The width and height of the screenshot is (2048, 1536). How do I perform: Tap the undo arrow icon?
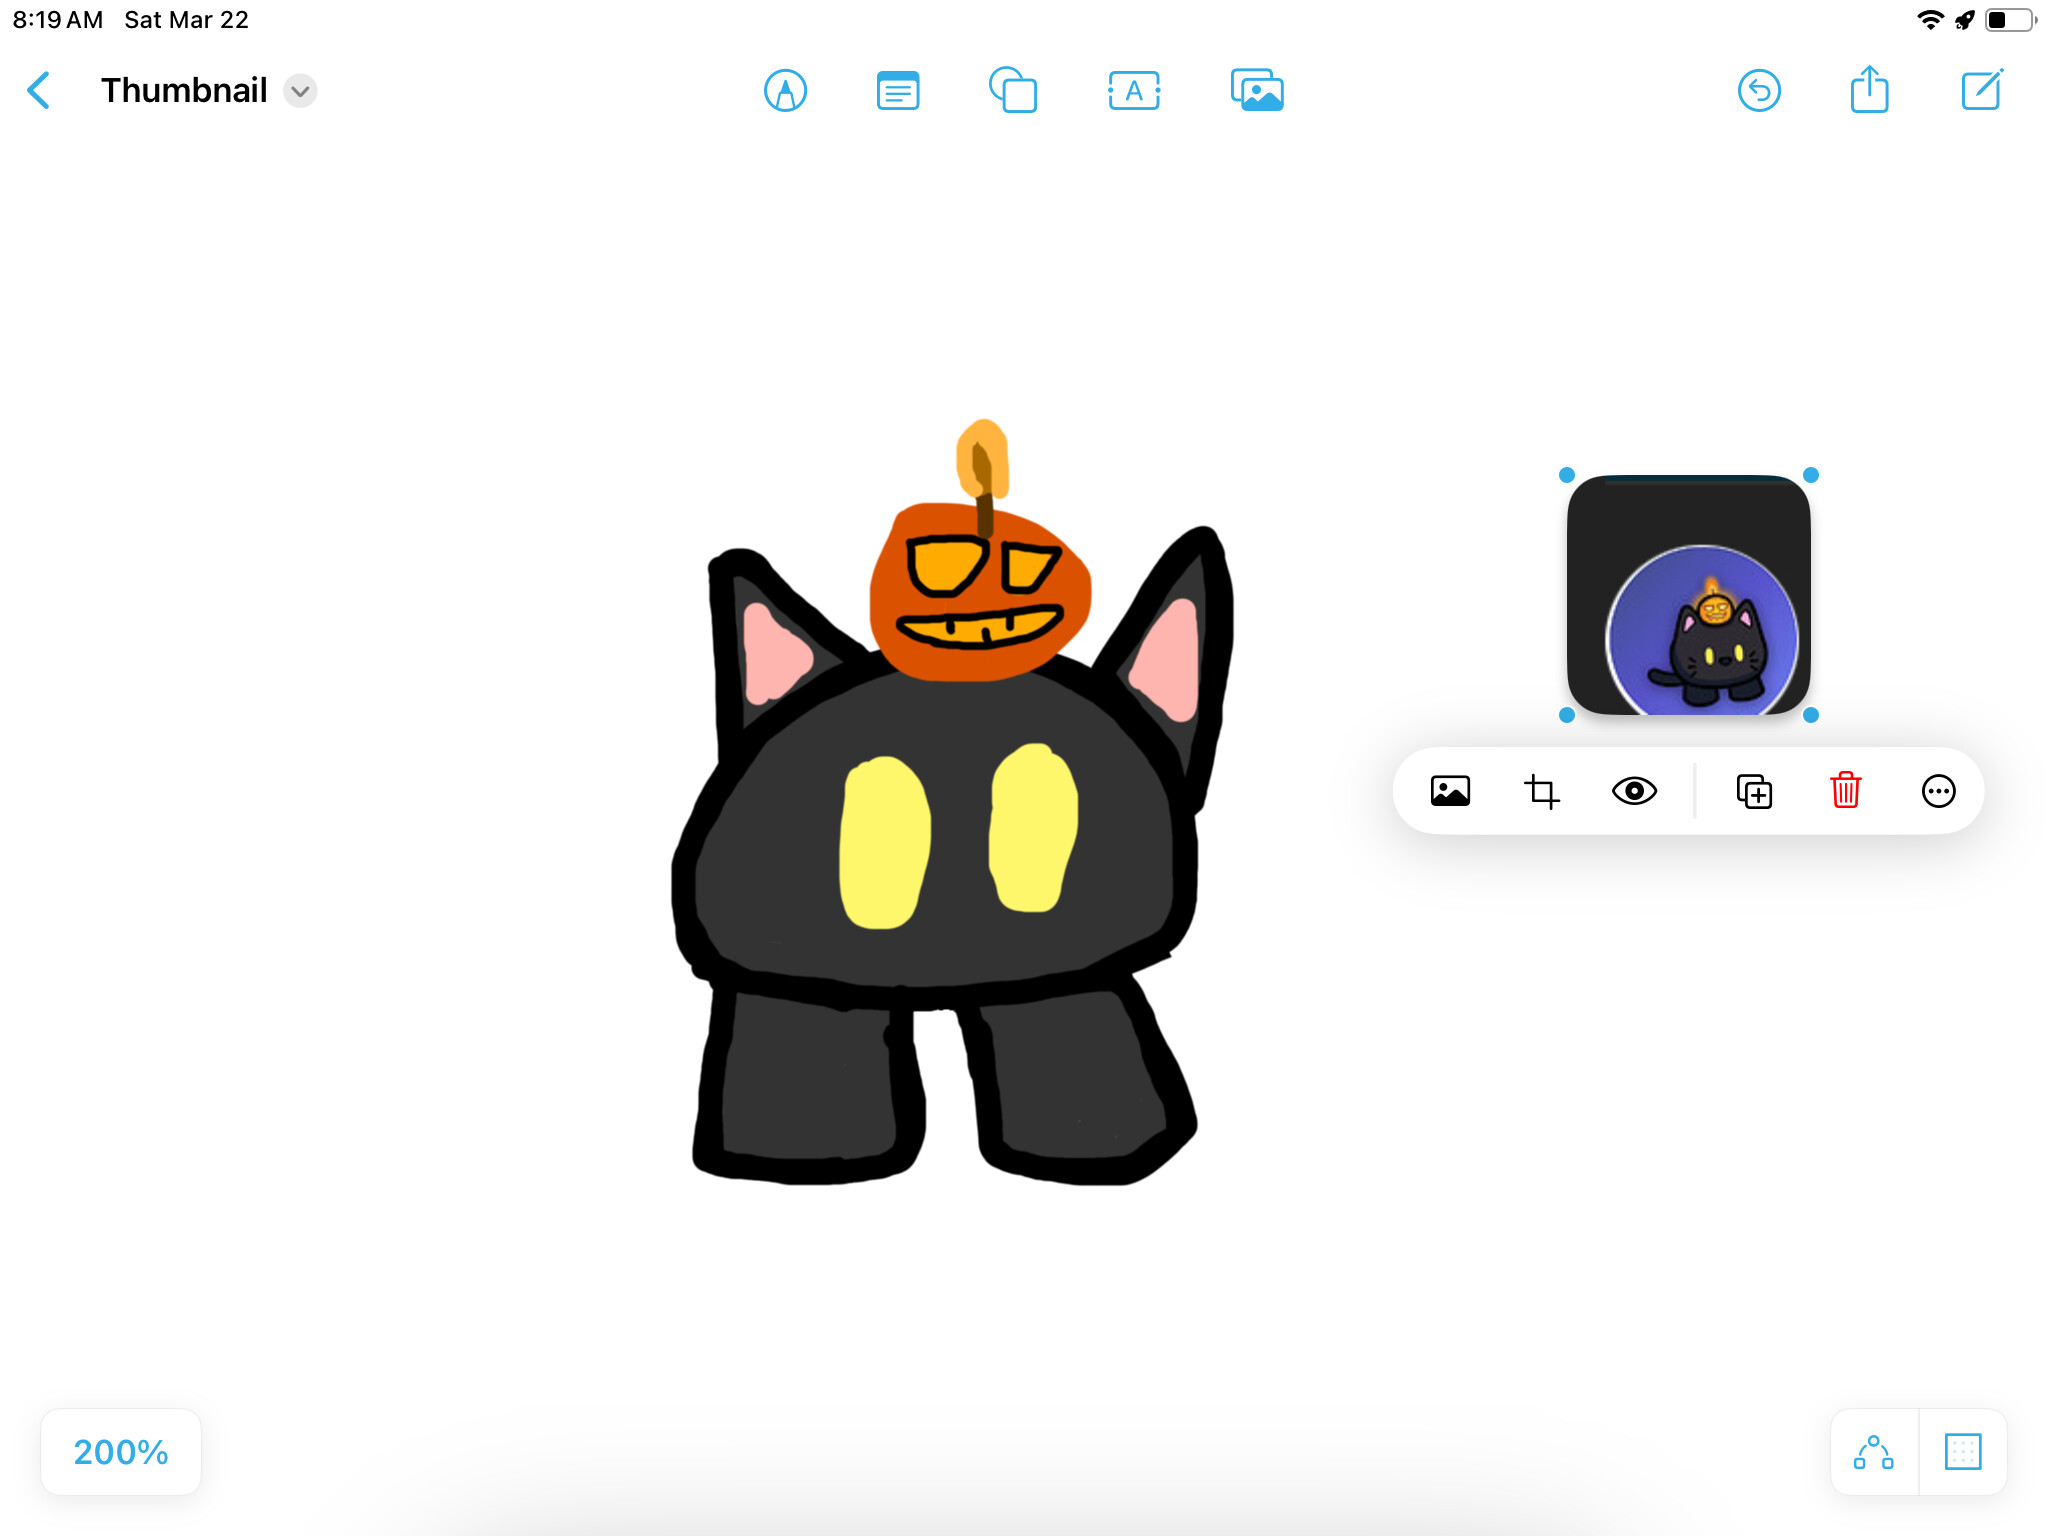(x=1759, y=91)
